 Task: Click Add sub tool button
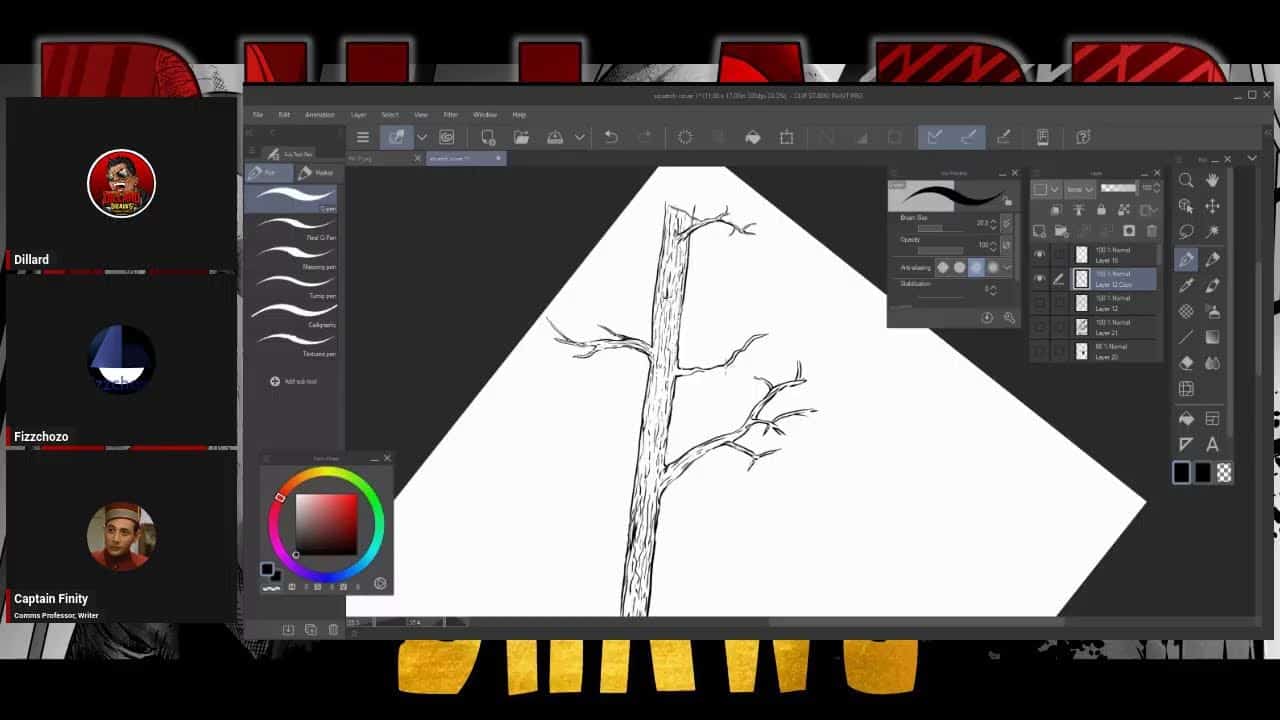(x=293, y=381)
